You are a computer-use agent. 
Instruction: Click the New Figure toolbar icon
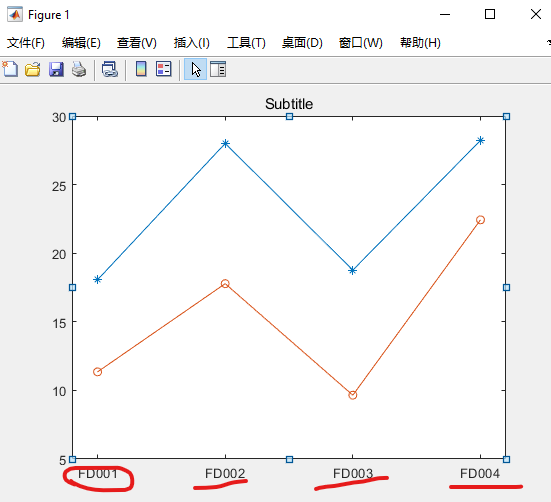tap(10, 69)
